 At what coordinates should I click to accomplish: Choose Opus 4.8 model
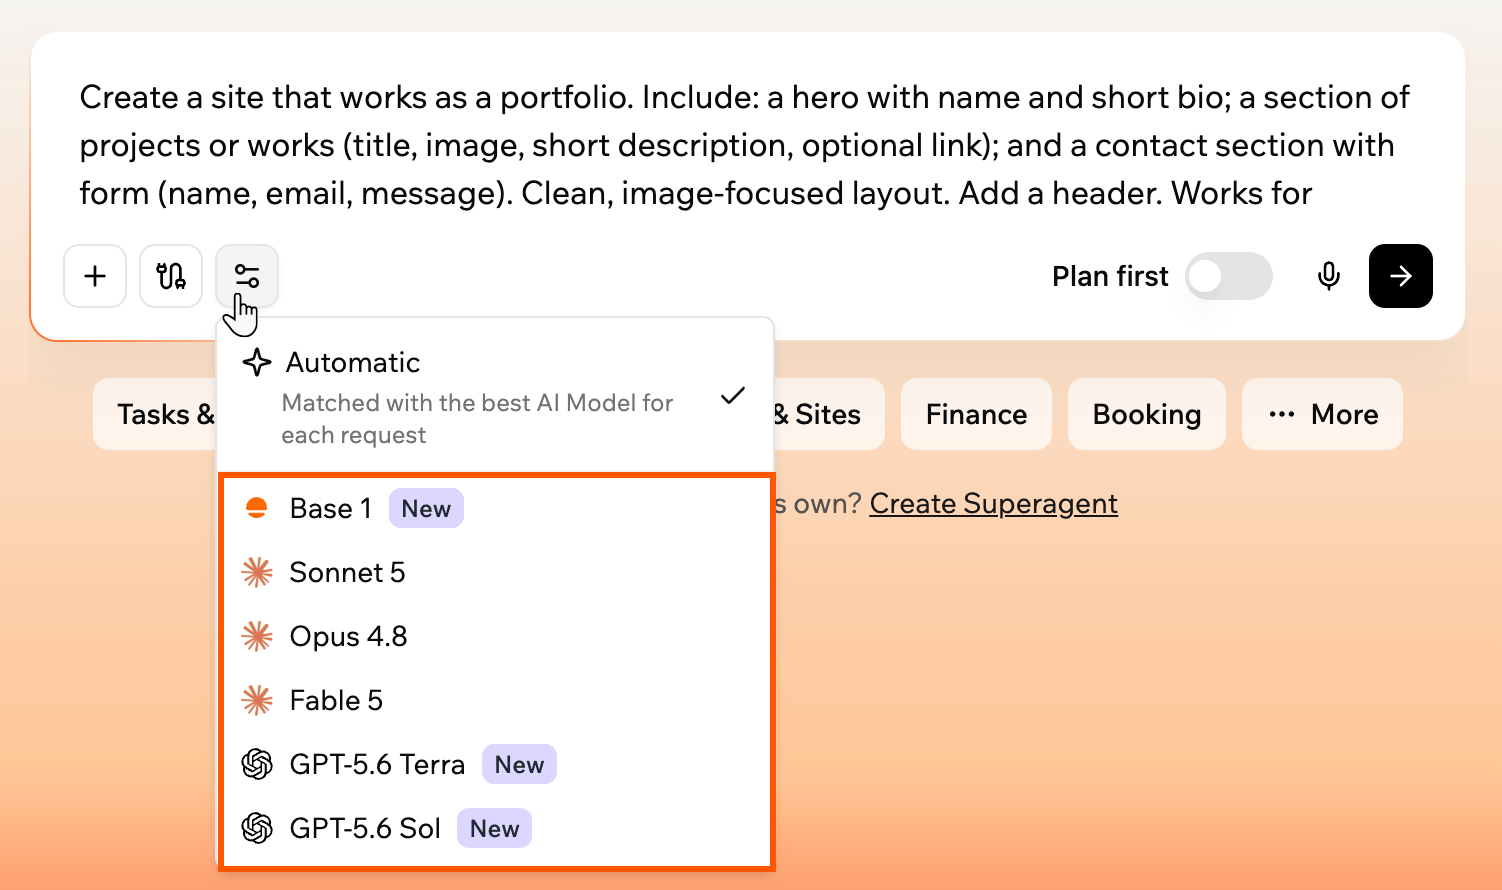495,636
